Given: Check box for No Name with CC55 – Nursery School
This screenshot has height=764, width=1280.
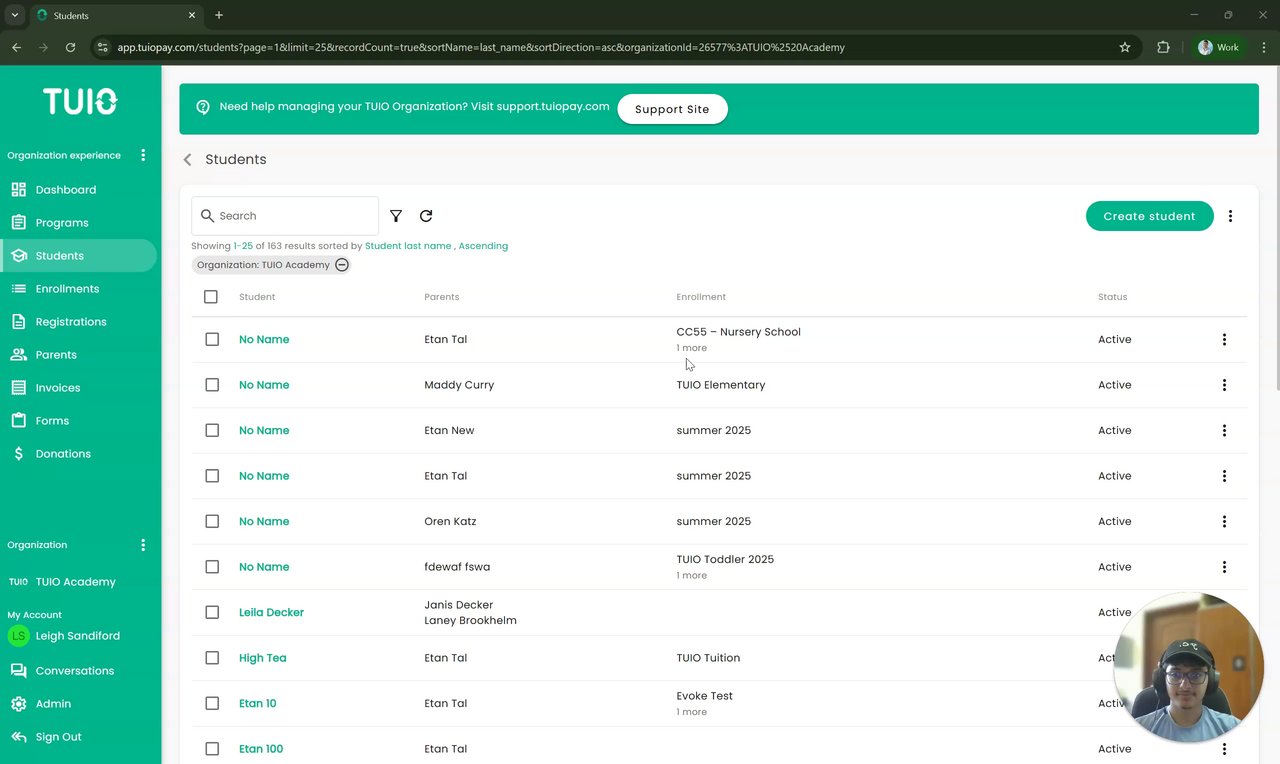Looking at the screenshot, I should pos(212,340).
